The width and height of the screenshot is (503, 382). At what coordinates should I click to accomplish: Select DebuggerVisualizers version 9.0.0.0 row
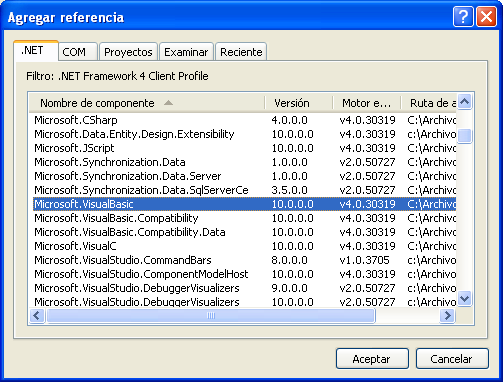point(244,288)
